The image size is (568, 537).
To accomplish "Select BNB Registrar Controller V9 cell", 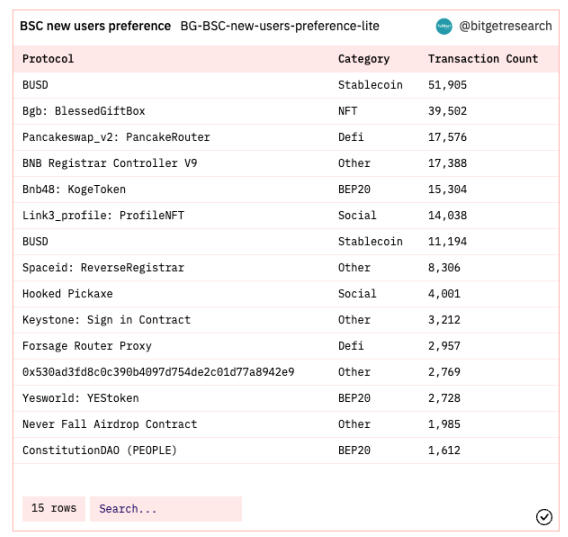I will (x=109, y=163).
